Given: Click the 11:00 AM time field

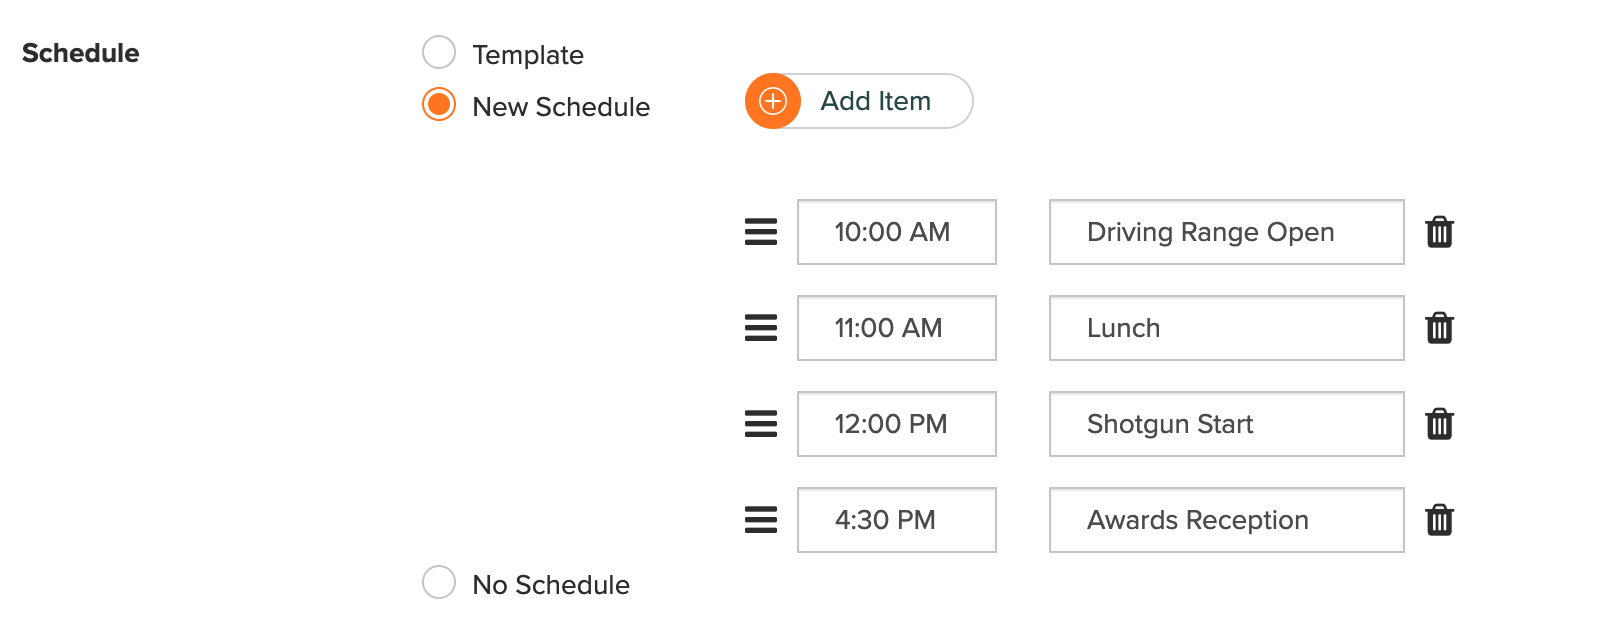Looking at the screenshot, I should (x=897, y=328).
